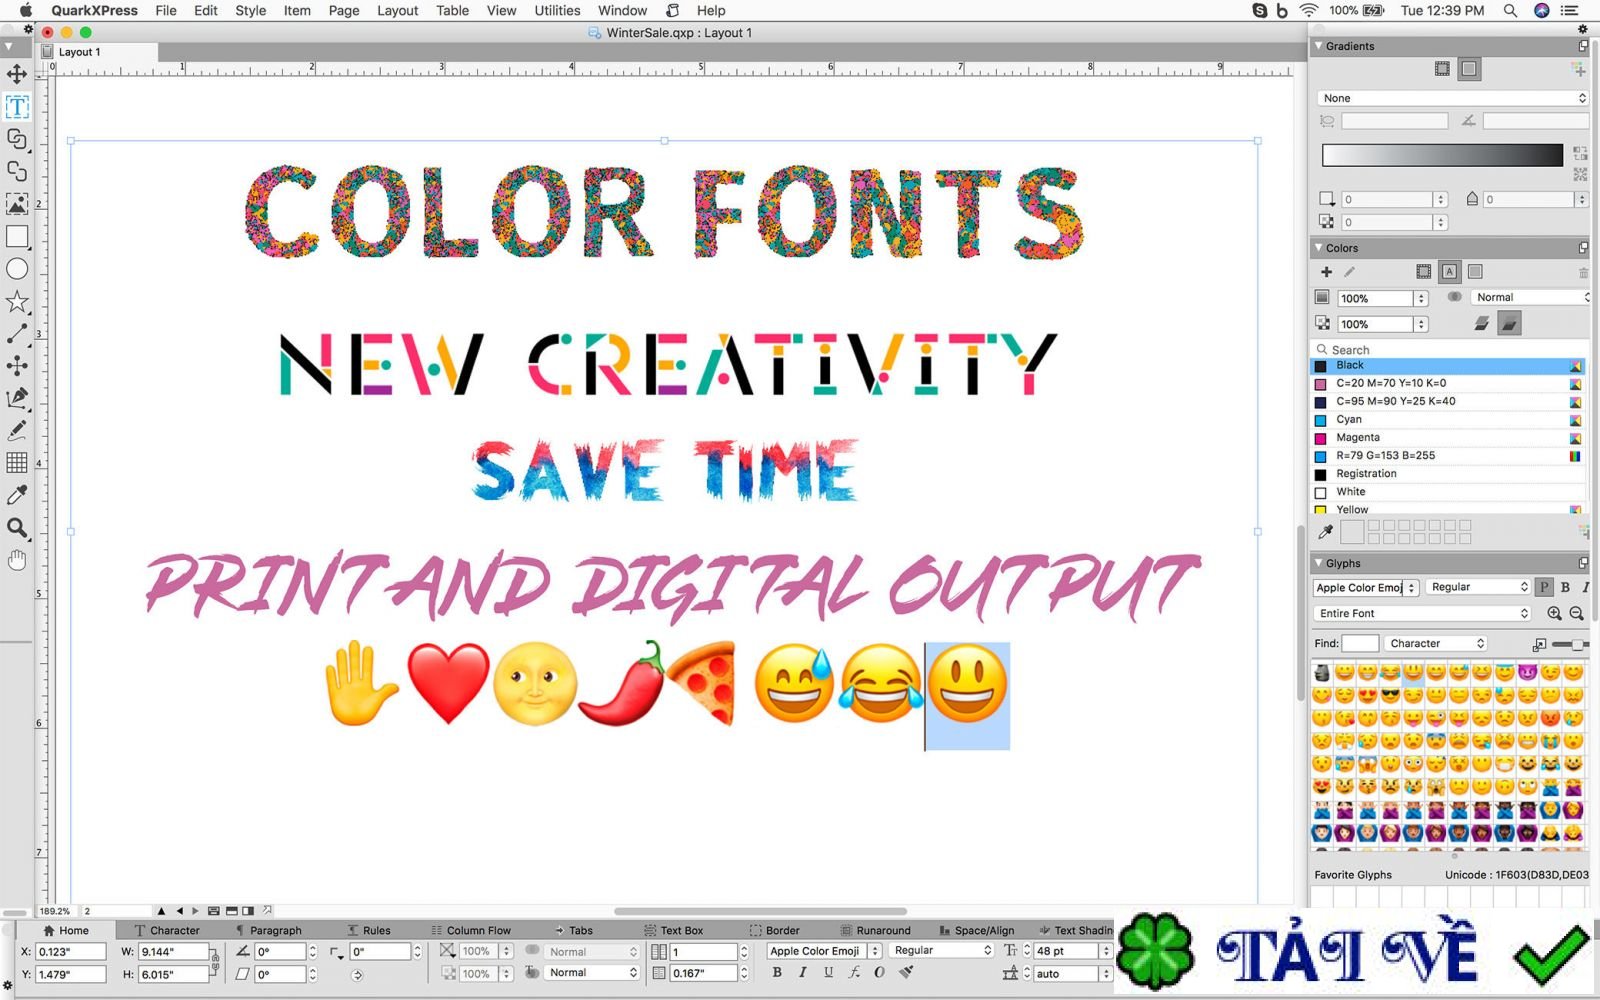Open the Utilities menu
The width and height of the screenshot is (1600, 1000).
556,11
